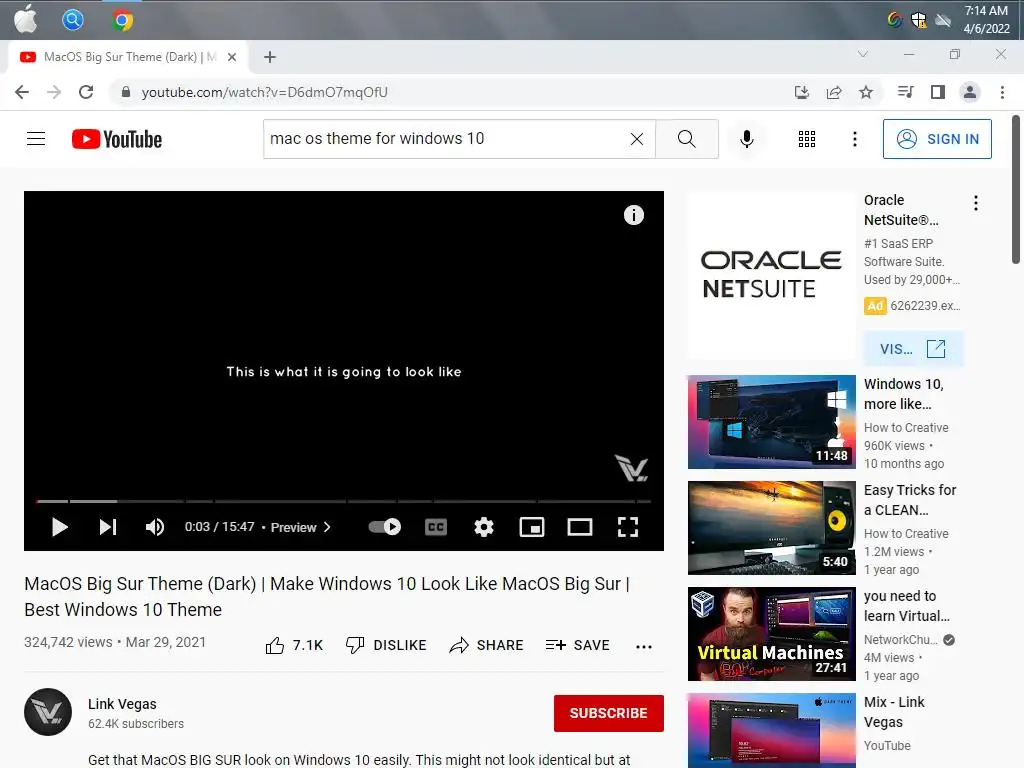Mute the video volume
The height and width of the screenshot is (768, 1024).
155,527
